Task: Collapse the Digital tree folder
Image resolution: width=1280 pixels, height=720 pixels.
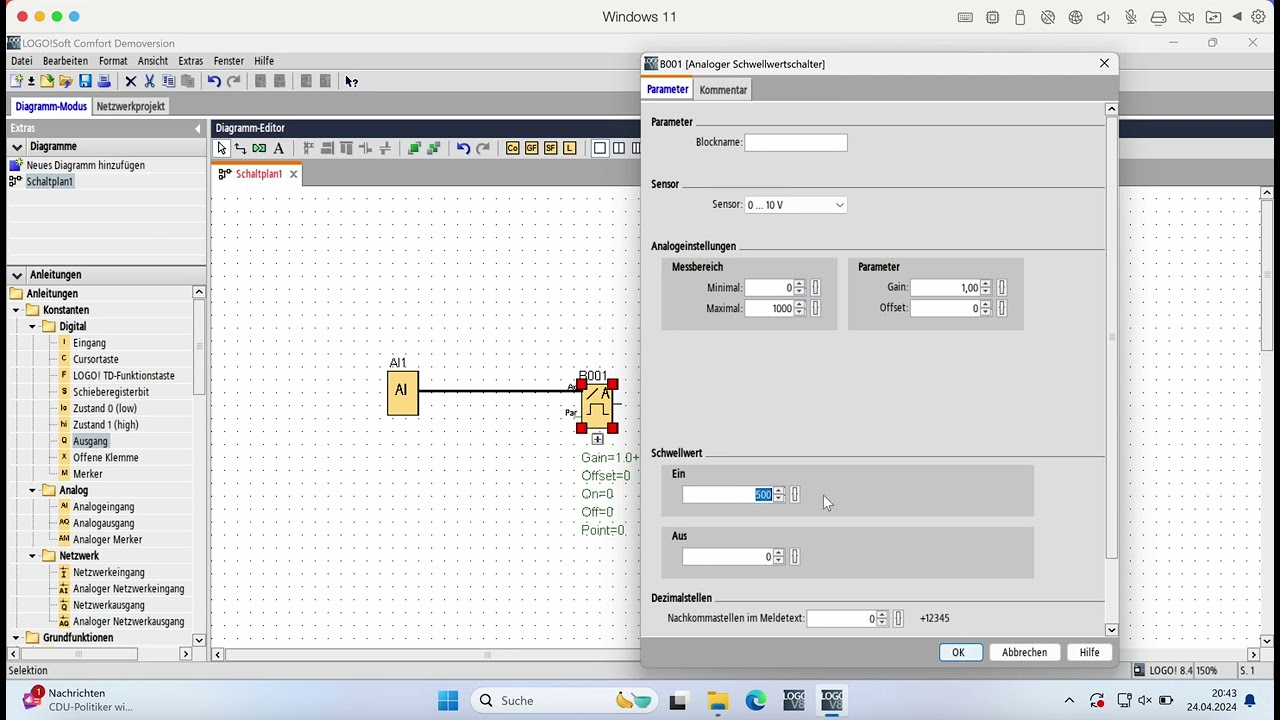Action: click(x=32, y=326)
